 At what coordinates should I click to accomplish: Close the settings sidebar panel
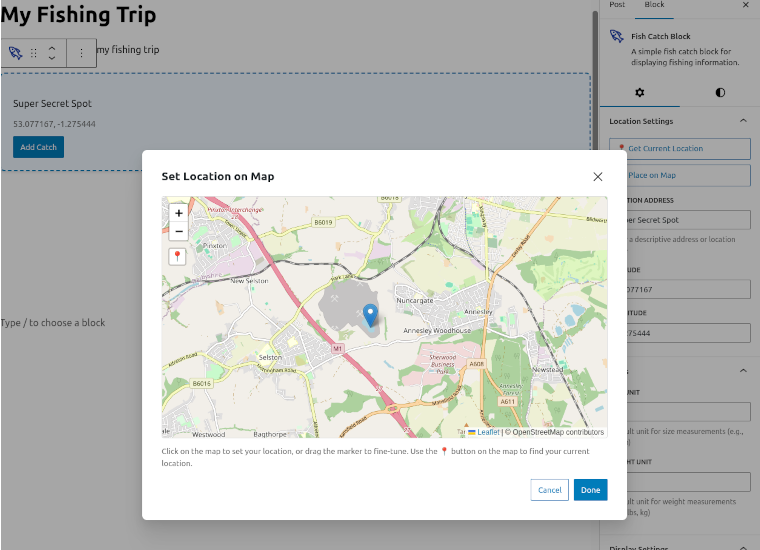click(x=745, y=5)
